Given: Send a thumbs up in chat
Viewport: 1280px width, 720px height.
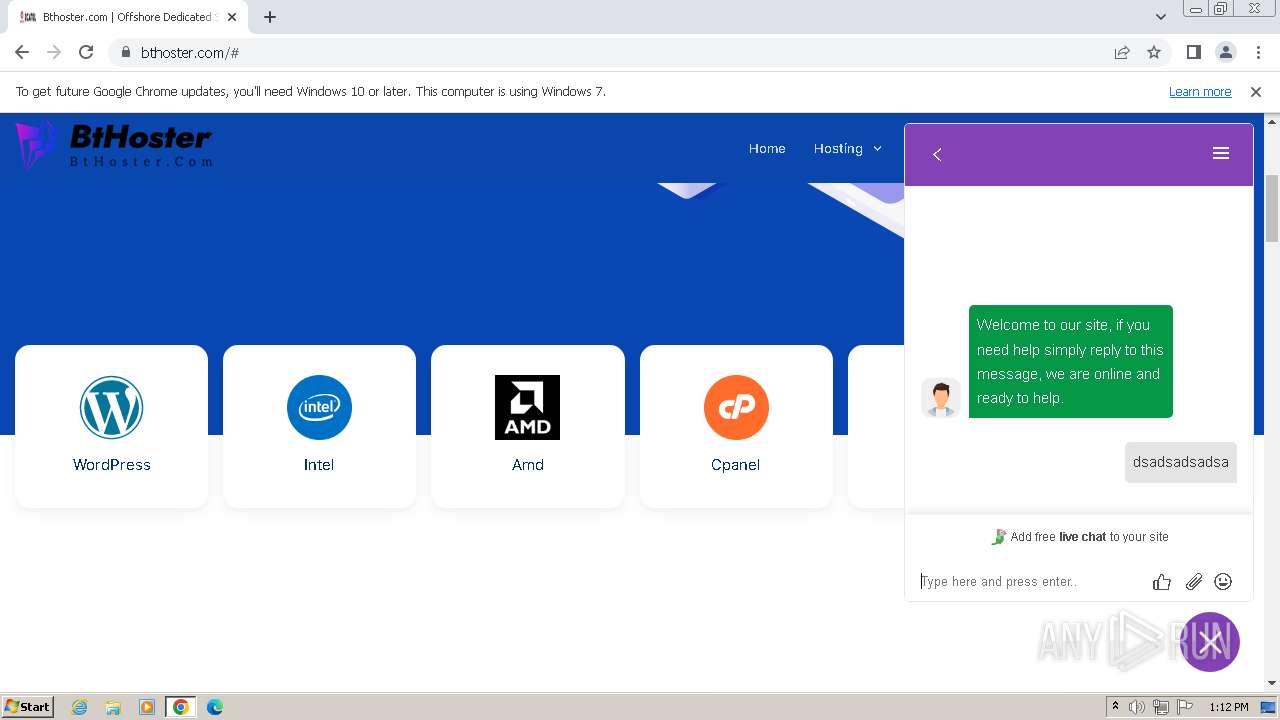Looking at the screenshot, I should coord(1161,582).
